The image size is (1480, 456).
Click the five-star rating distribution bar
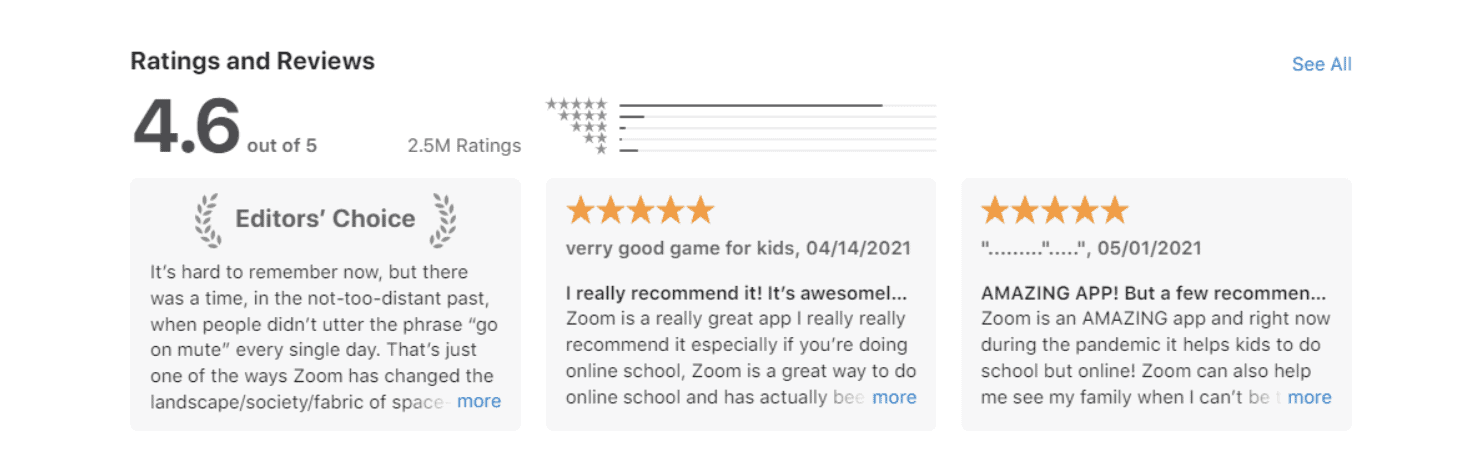point(777,105)
